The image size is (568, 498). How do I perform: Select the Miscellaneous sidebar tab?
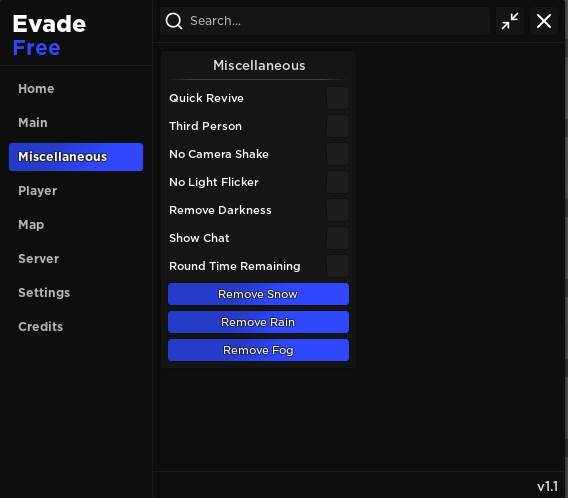pos(76,157)
